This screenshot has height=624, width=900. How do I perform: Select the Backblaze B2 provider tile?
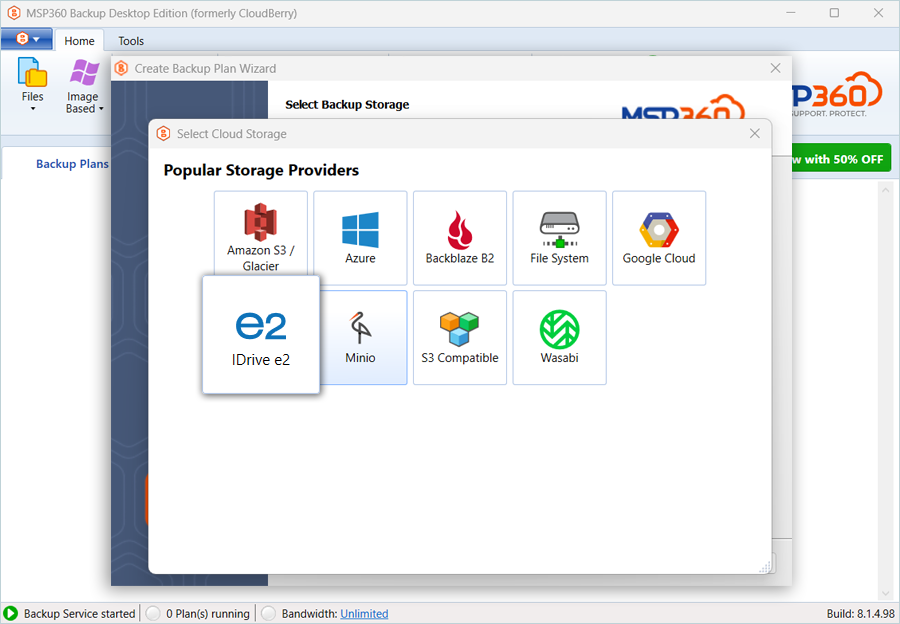click(460, 238)
